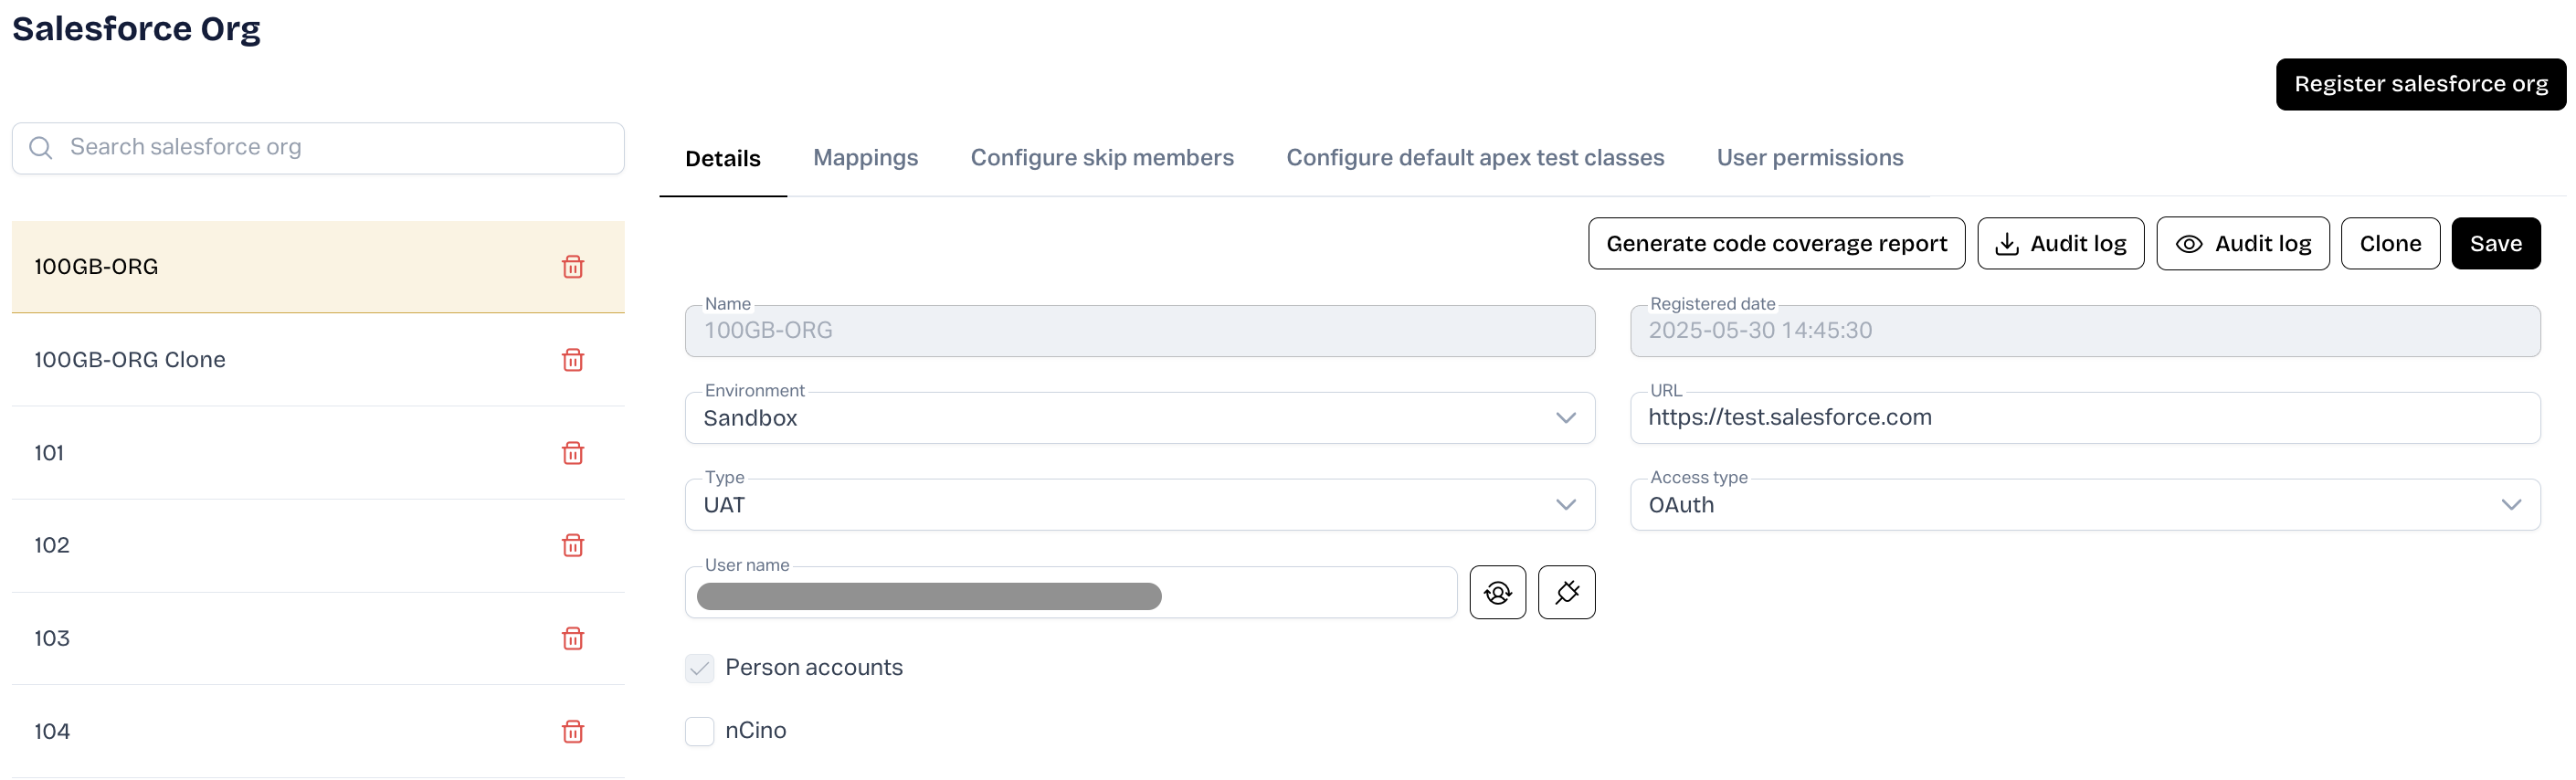This screenshot has width=2576, height=780.
Task: Open the Access type dropdown
Action: click(x=2084, y=505)
